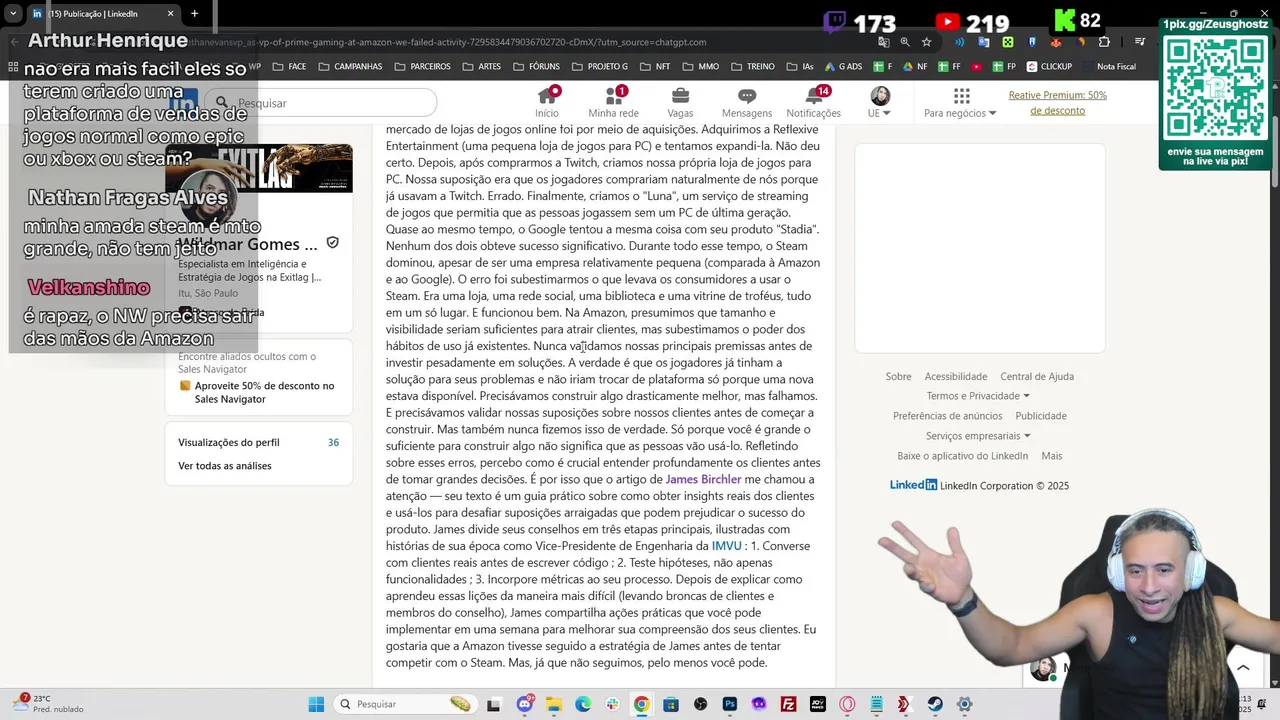Open James Birchler profile link

pyautogui.click(x=703, y=479)
